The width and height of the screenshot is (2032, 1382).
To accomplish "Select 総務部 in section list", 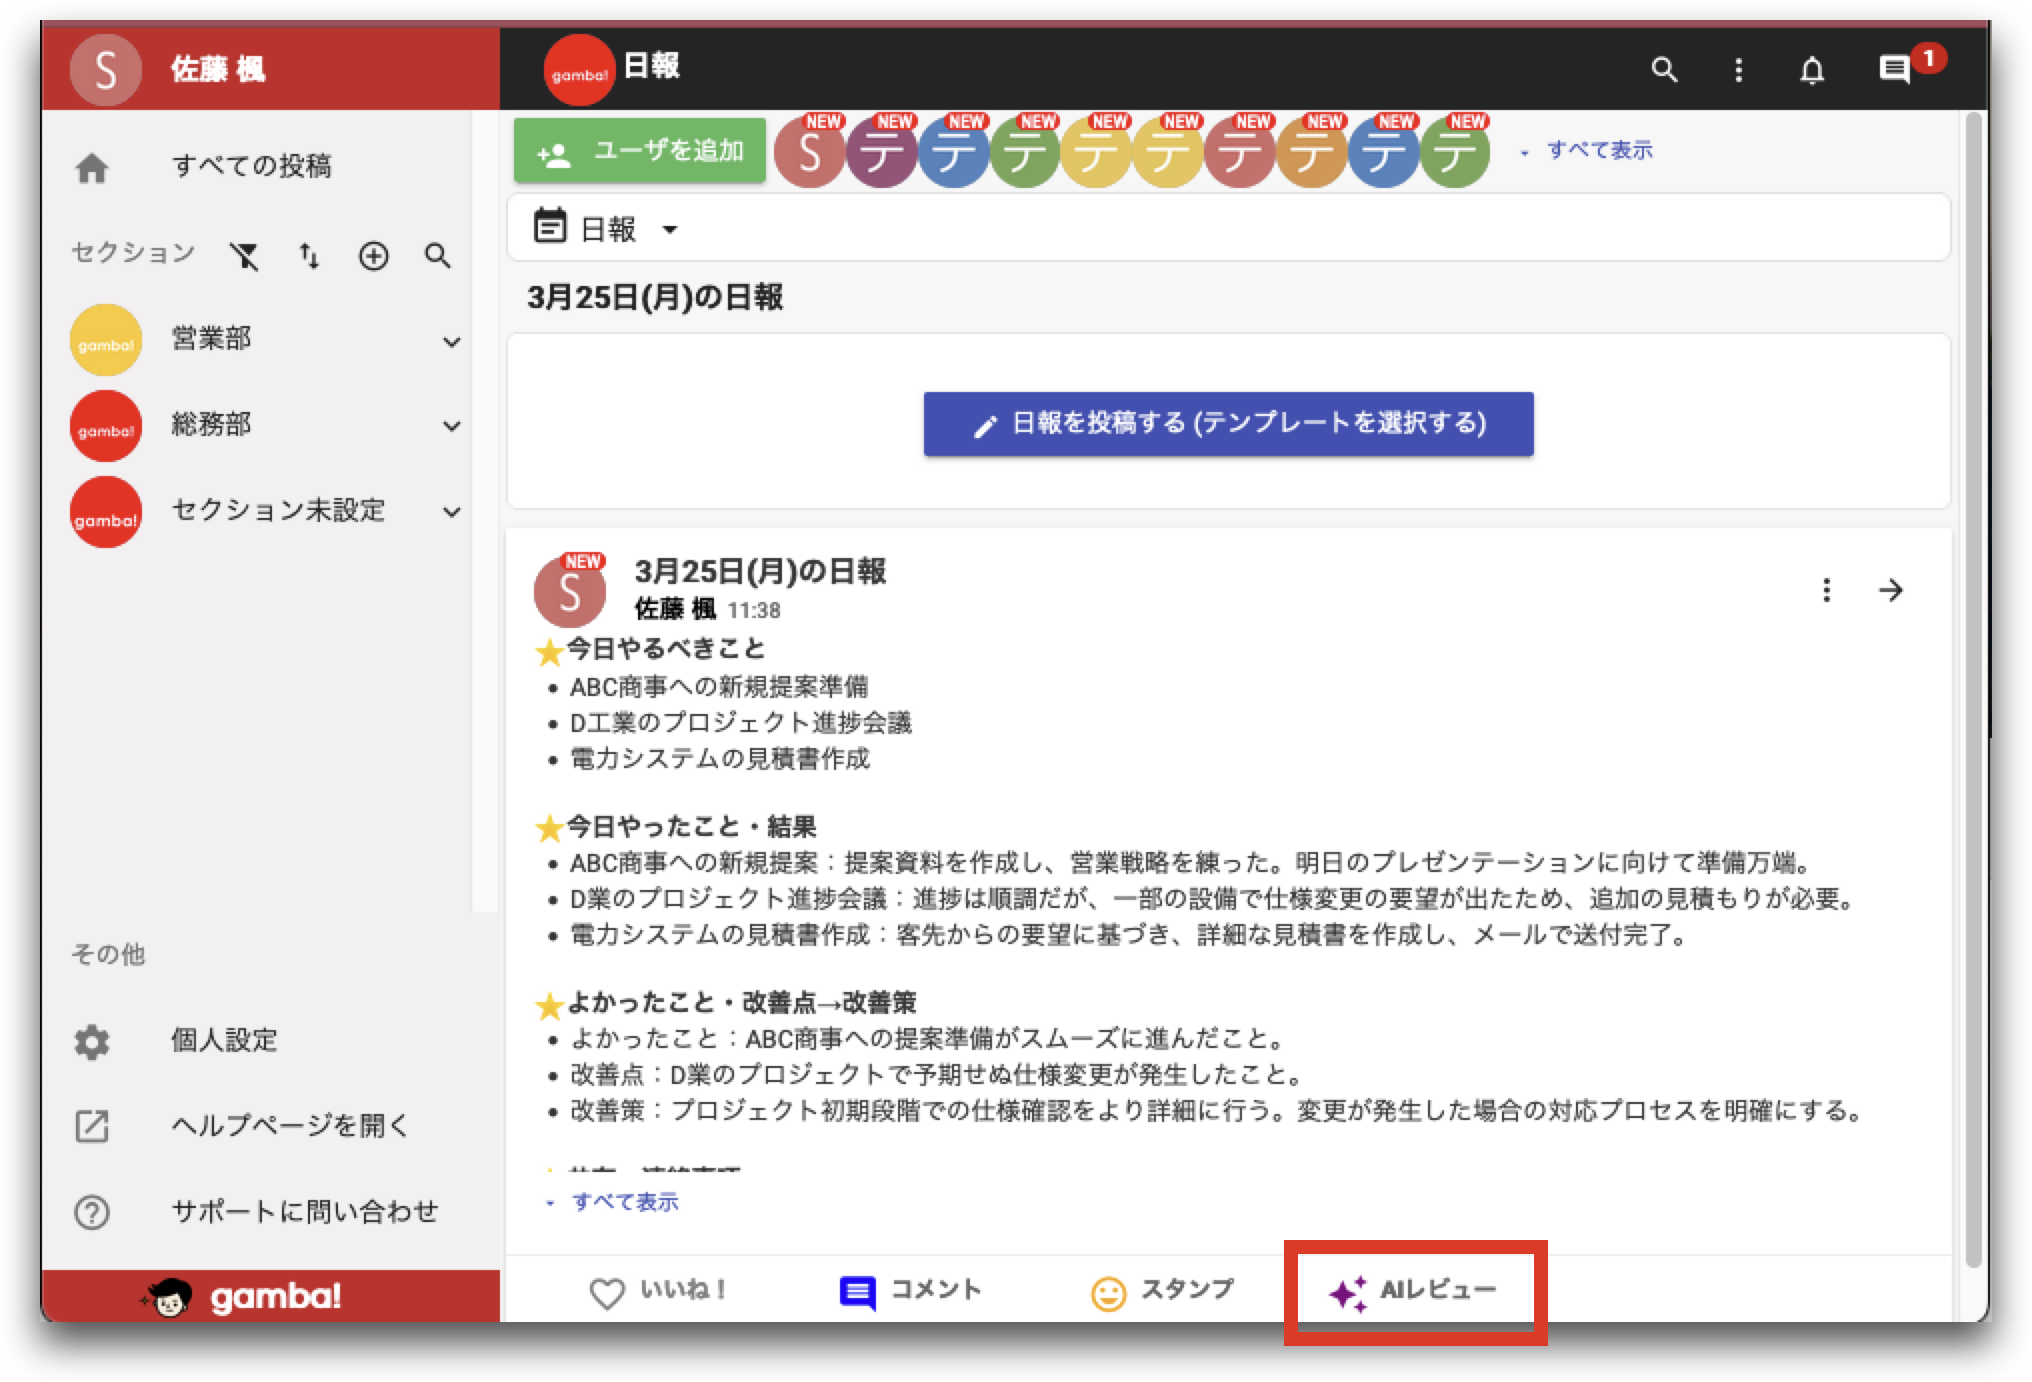I will pos(211,424).
